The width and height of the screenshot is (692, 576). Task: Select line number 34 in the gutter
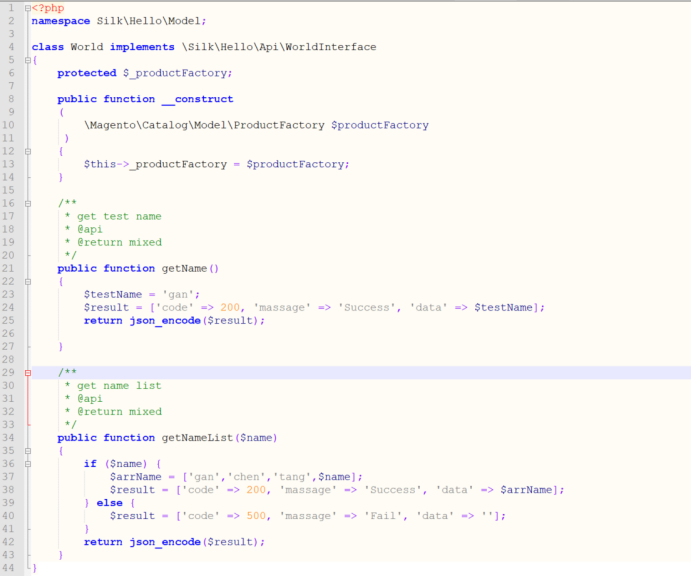pyautogui.click(x=8, y=438)
